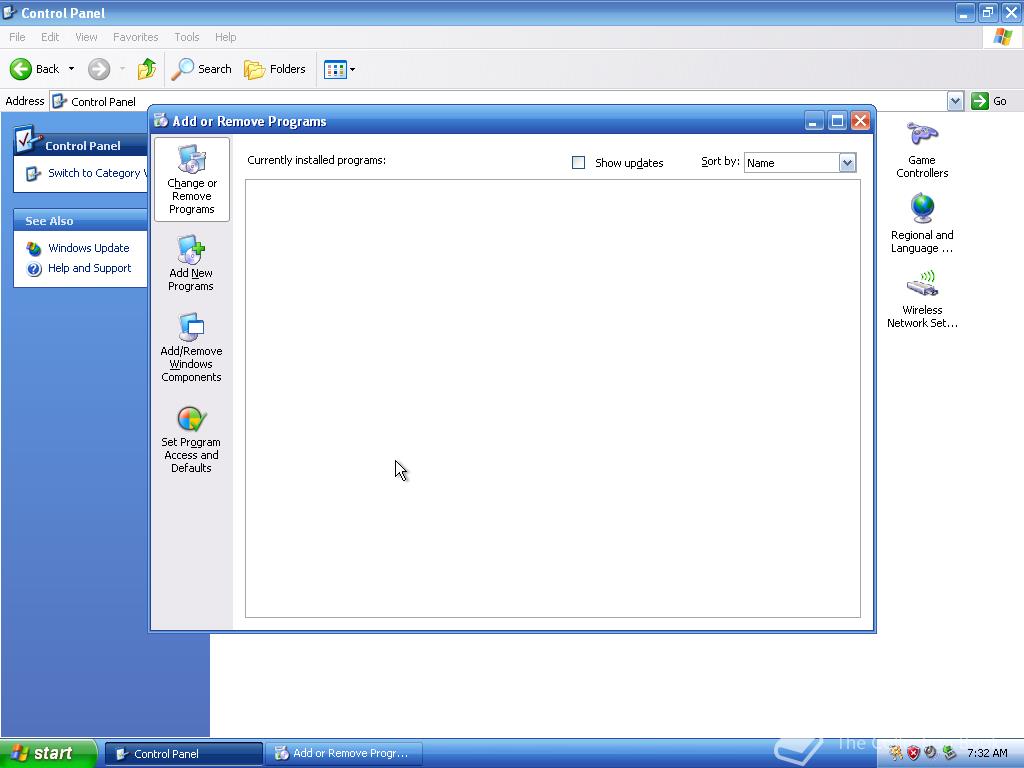Open the Favorites menu

(135, 37)
